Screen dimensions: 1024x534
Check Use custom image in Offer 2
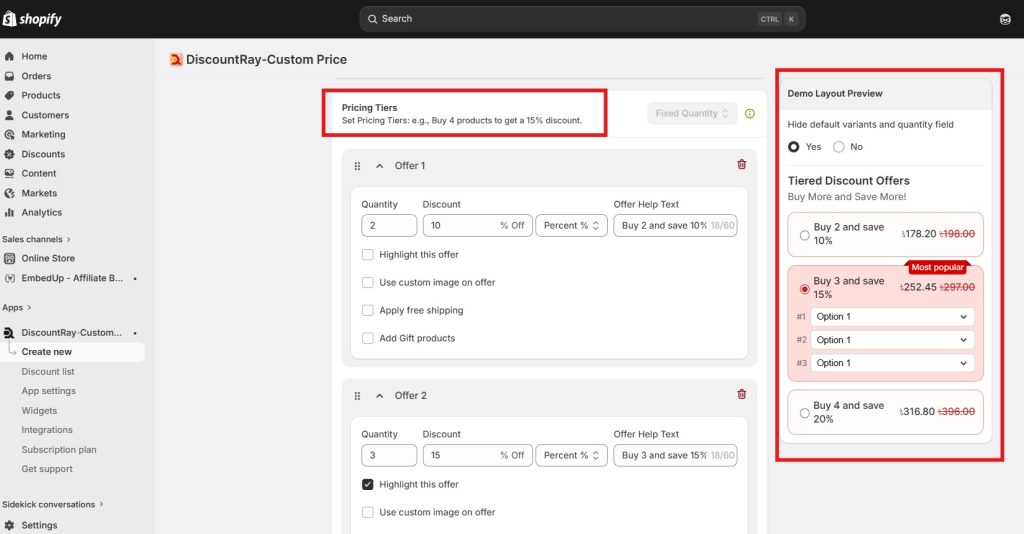click(x=368, y=512)
